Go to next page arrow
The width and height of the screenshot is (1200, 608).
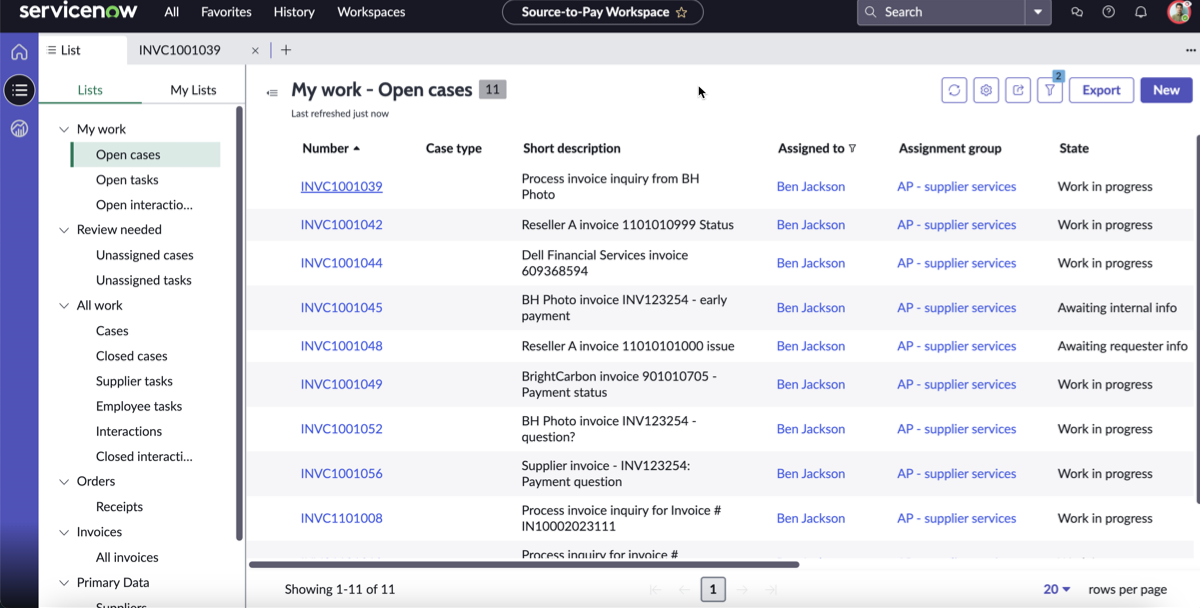pos(742,590)
